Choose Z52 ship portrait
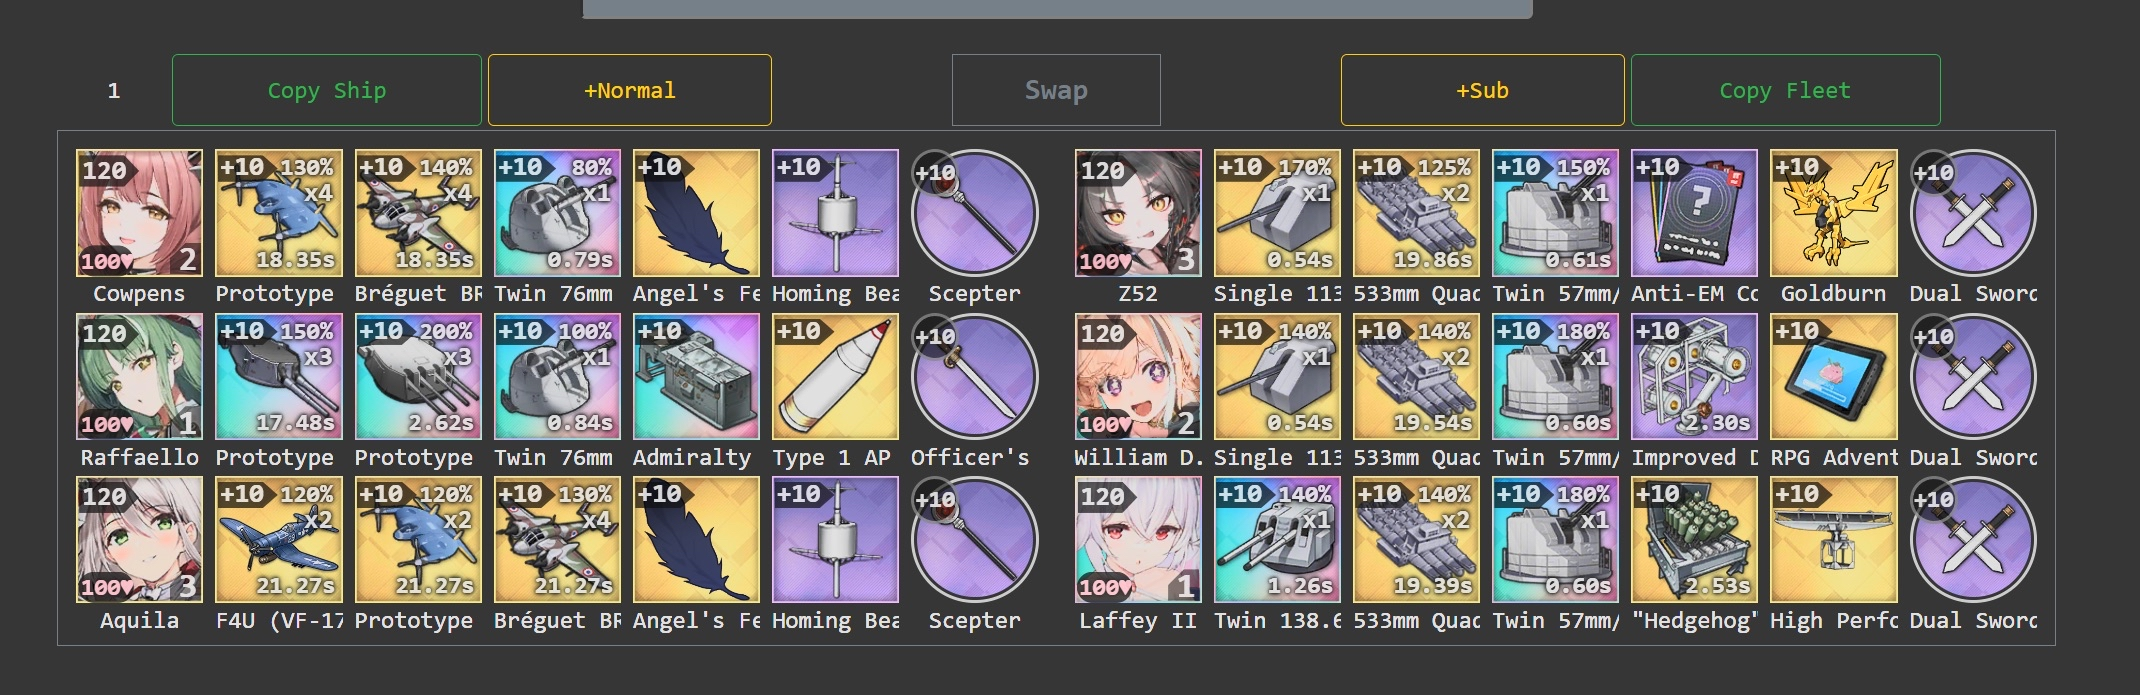Image resolution: width=2140 pixels, height=695 pixels. coord(1138,213)
